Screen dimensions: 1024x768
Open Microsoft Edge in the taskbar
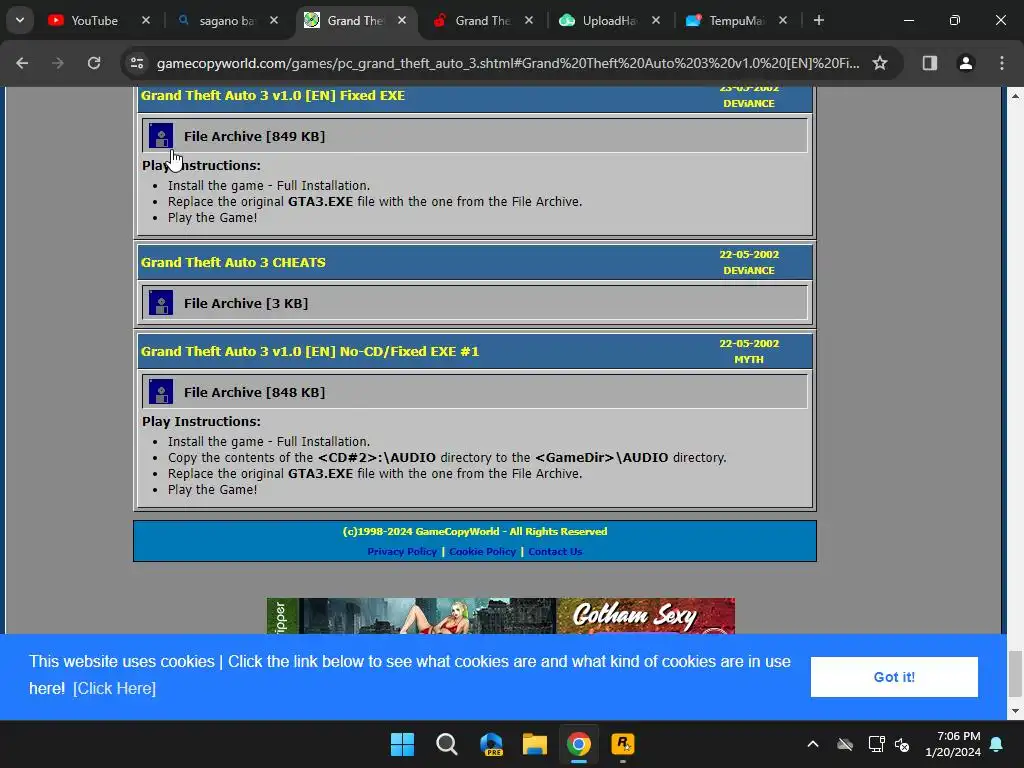tap(491, 744)
